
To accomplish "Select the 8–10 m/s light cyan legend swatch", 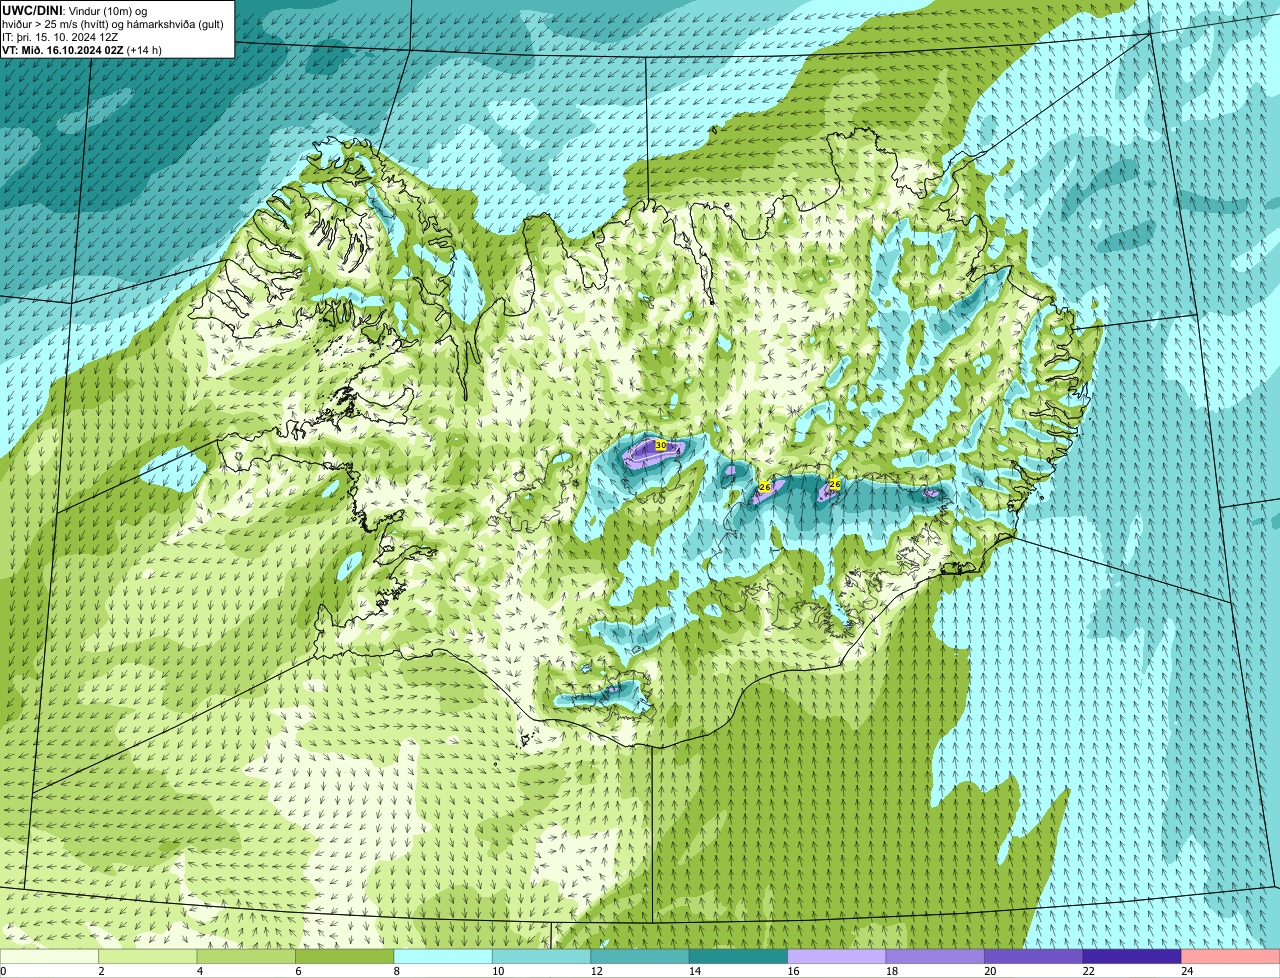I will [x=443, y=956].
